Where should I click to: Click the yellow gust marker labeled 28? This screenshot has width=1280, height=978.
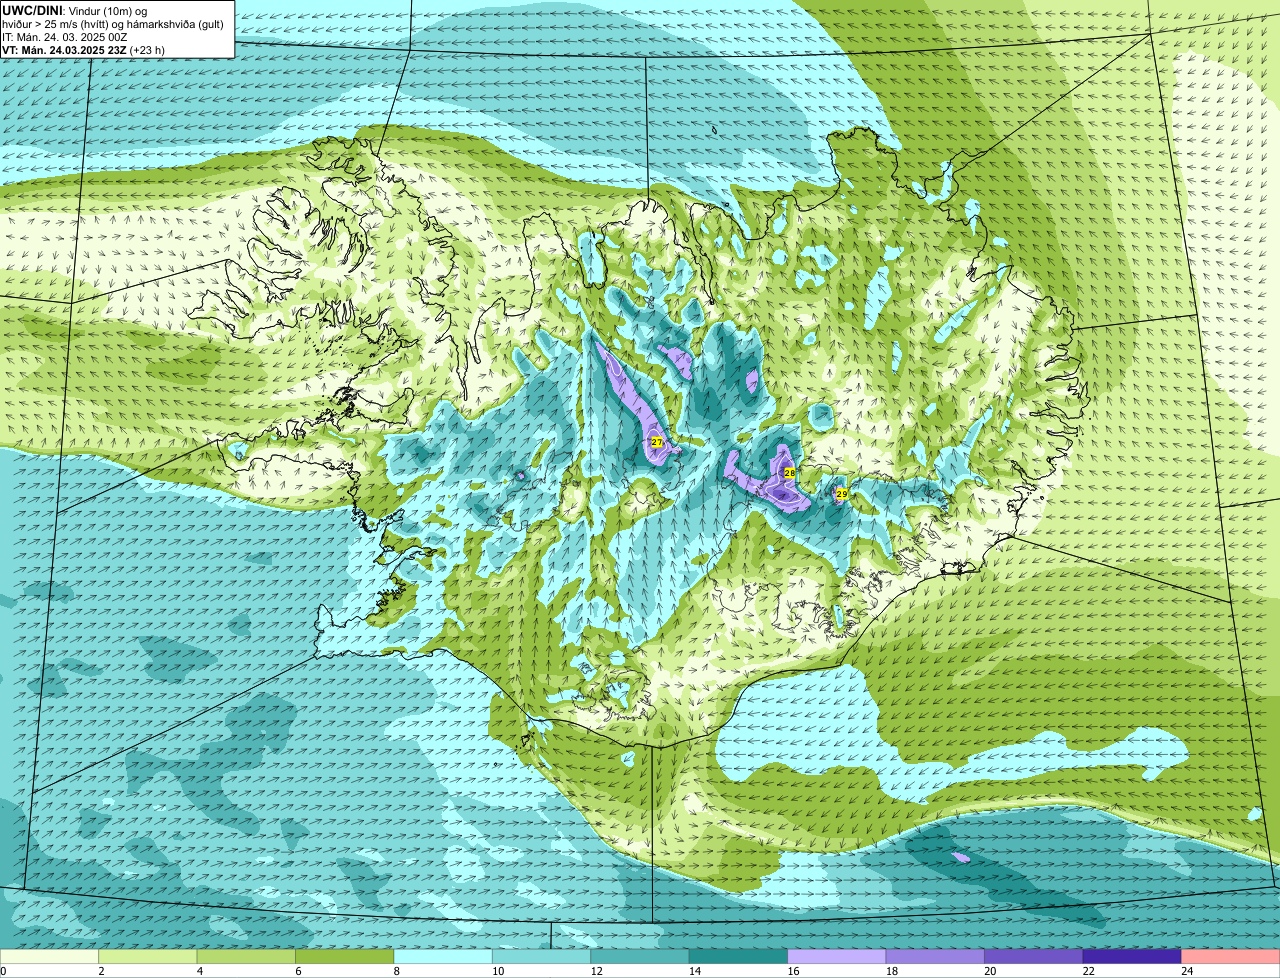pyautogui.click(x=789, y=473)
